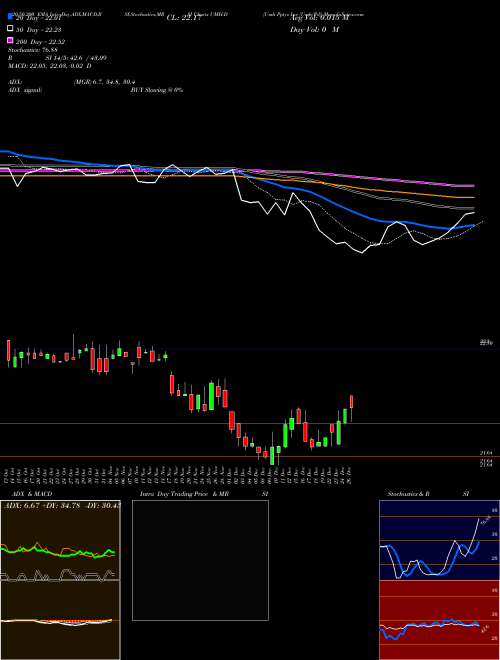Open the red RSI chart panel
The width and height of the screenshot is (500, 660).
pos(439,620)
